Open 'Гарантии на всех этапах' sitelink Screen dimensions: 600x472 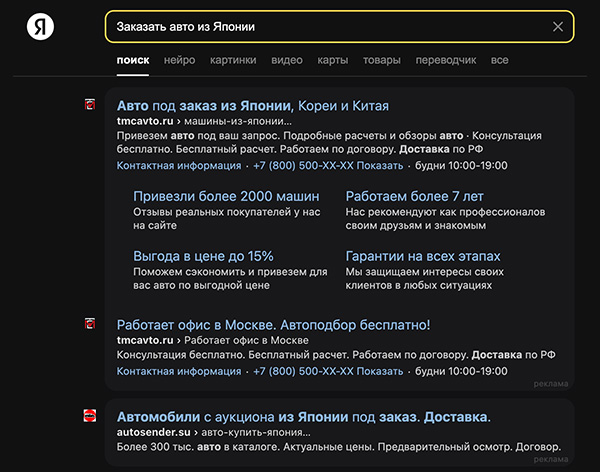pos(423,256)
